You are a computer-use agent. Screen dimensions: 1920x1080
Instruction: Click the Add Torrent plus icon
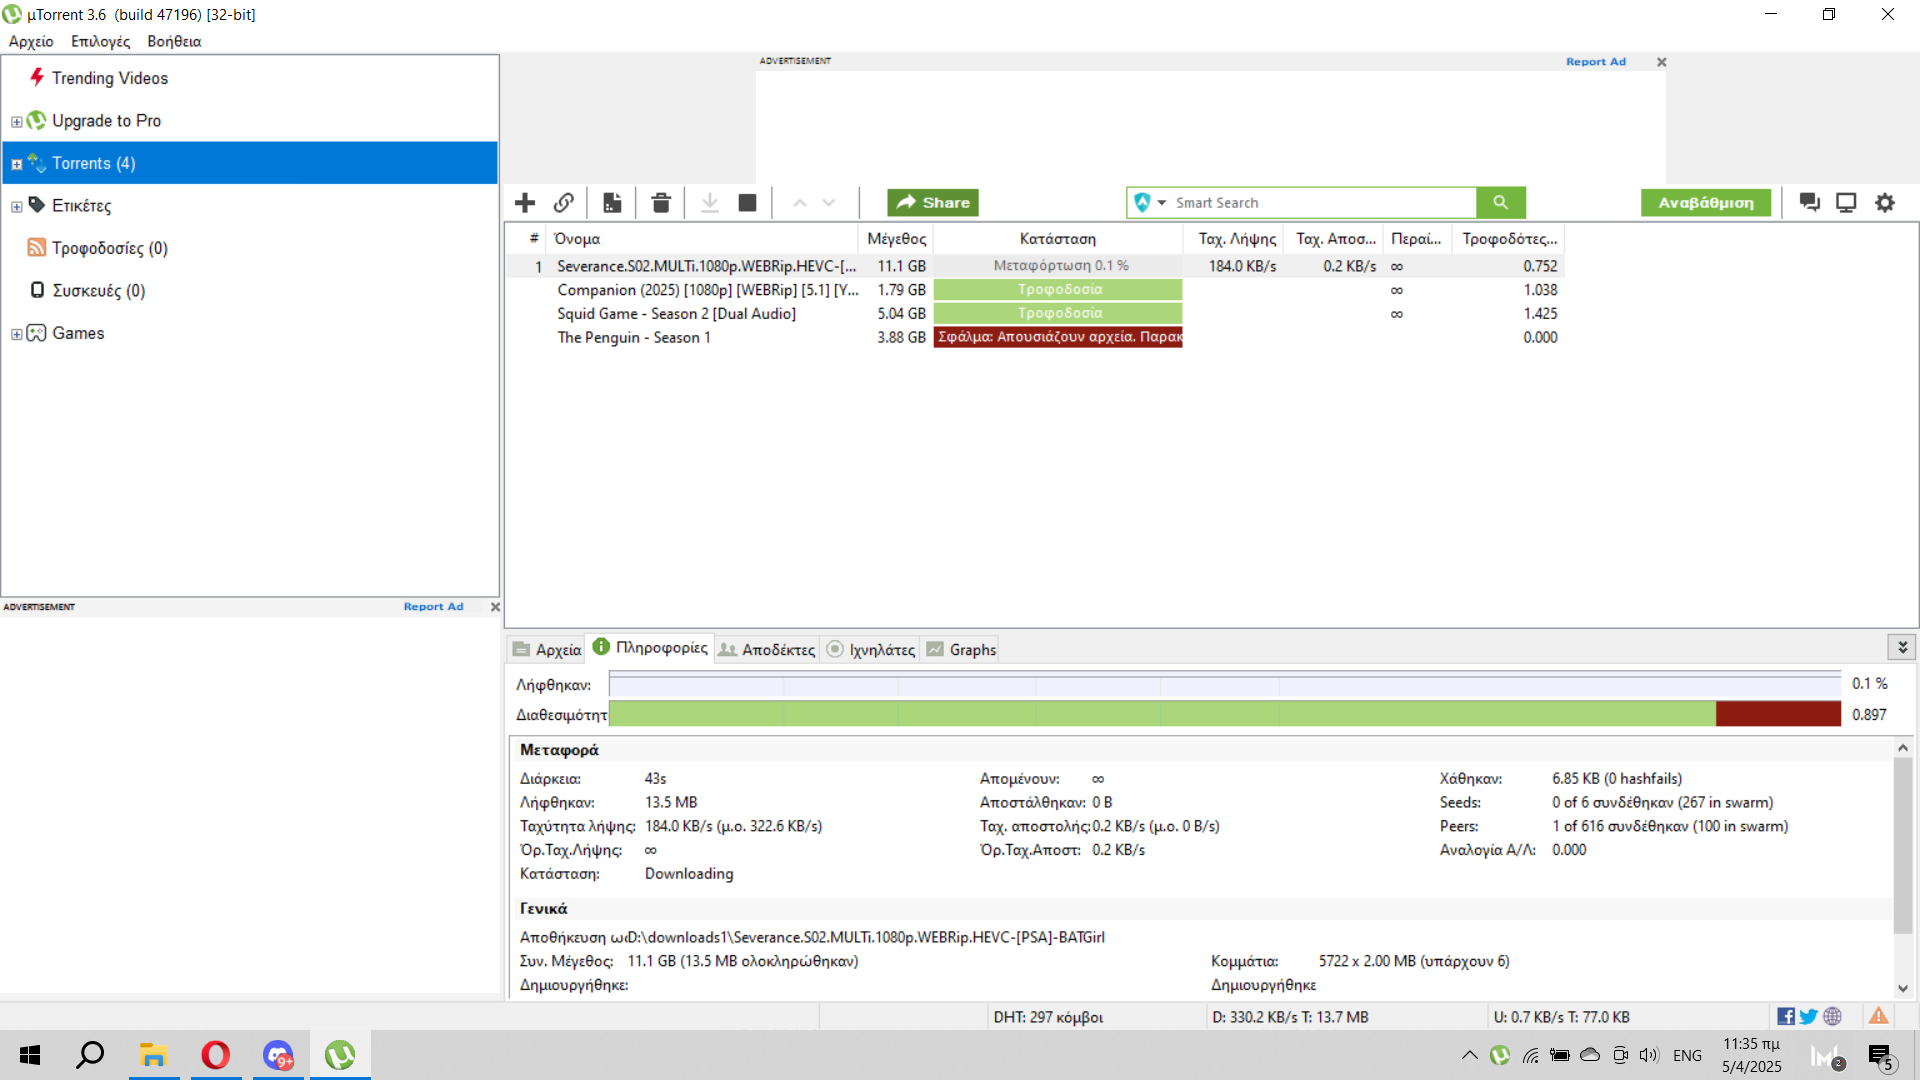[525, 203]
